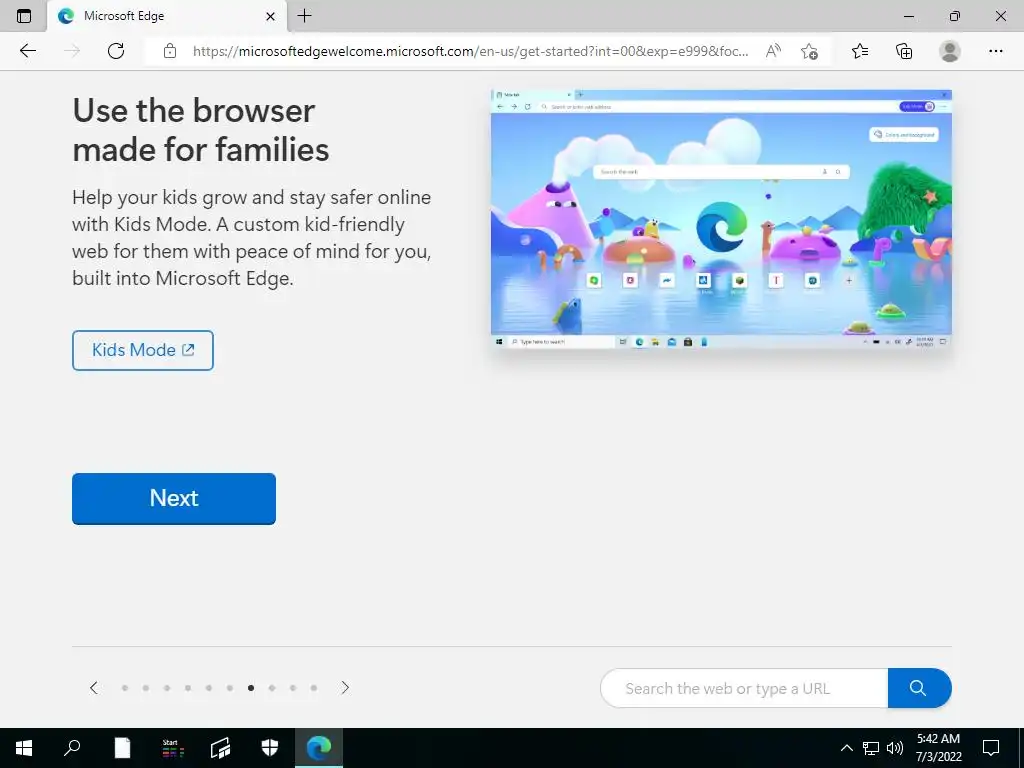Open the blank document taskbar icon
The width and height of the screenshot is (1024, 768).
click(122, 748)
